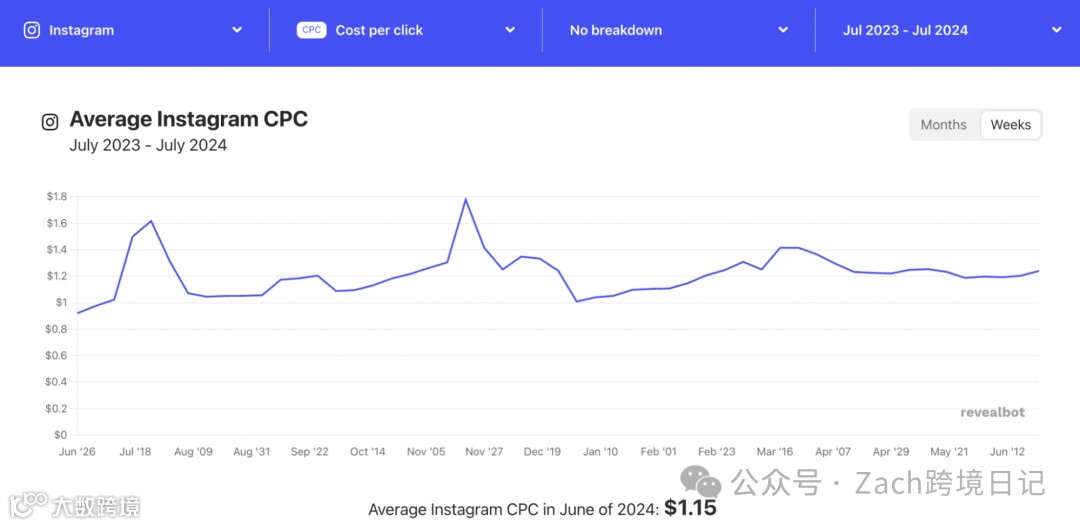The image size is (1080, 526).
Task: Click the chevron arrow of the date range selector
Action: 1056,30
